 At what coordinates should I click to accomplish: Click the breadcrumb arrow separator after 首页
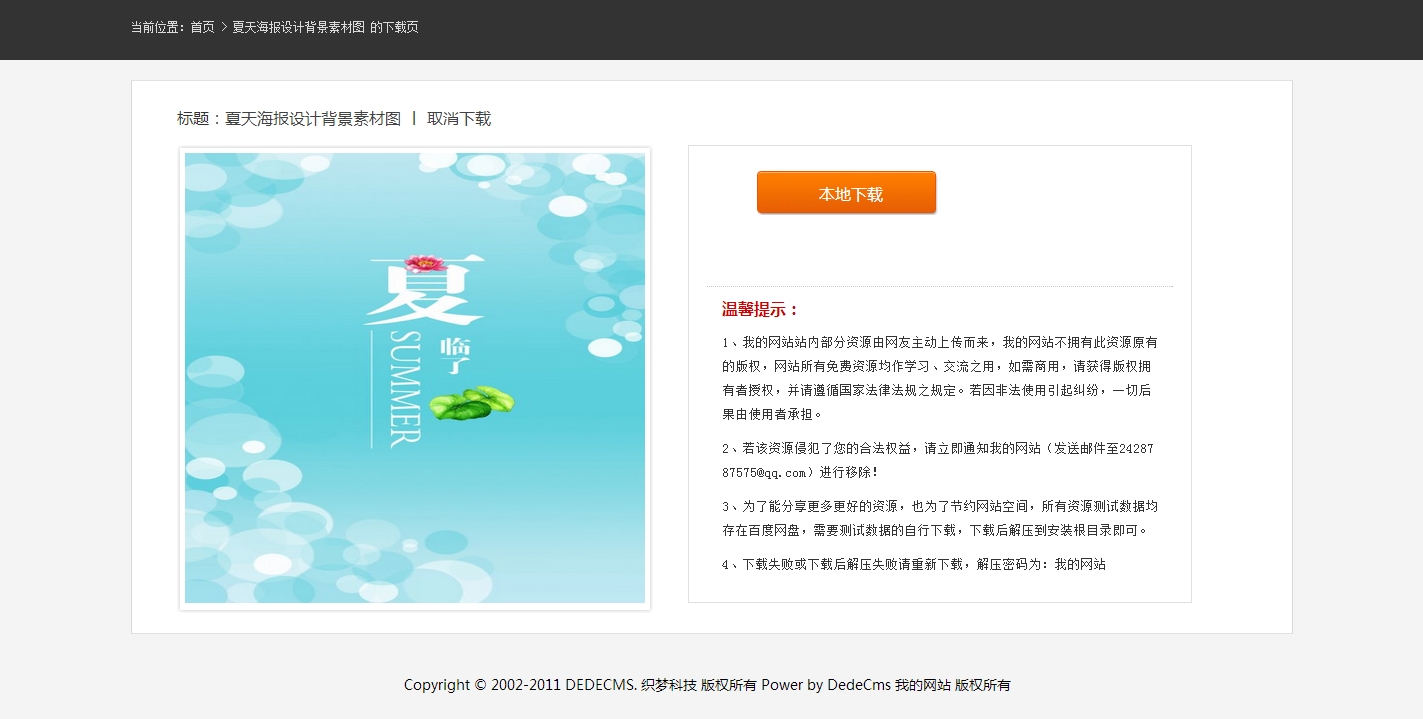point(224,28)
